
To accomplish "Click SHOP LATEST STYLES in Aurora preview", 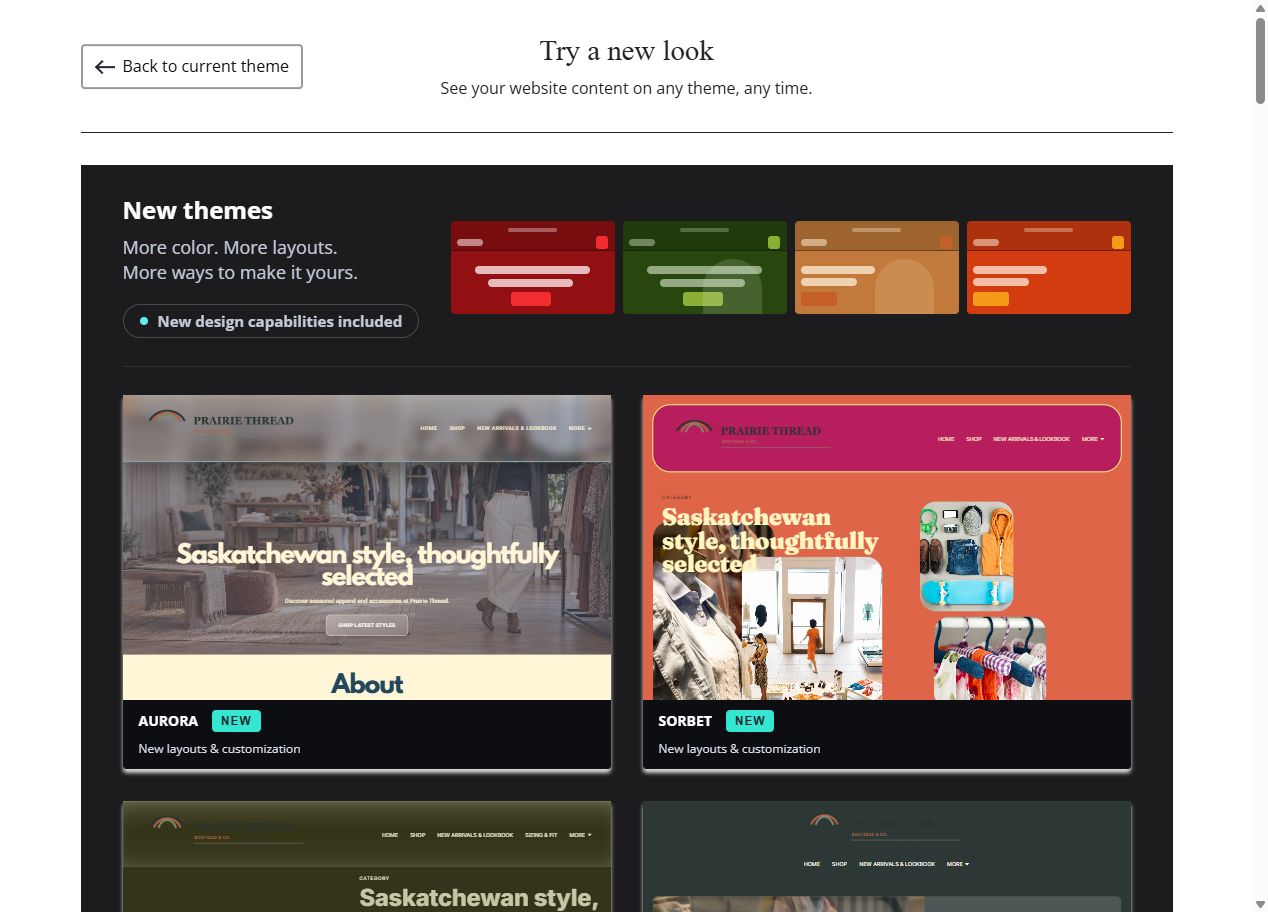I will [x=367, y=625].
